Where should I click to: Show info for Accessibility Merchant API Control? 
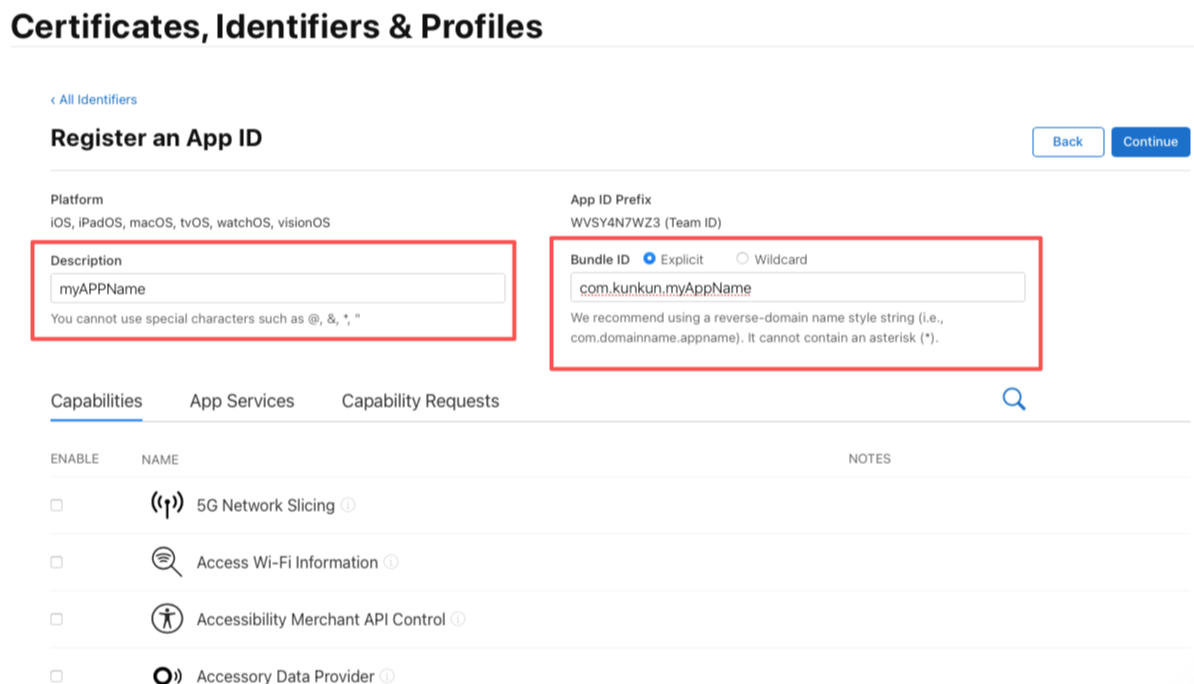[x=458, y=619]
